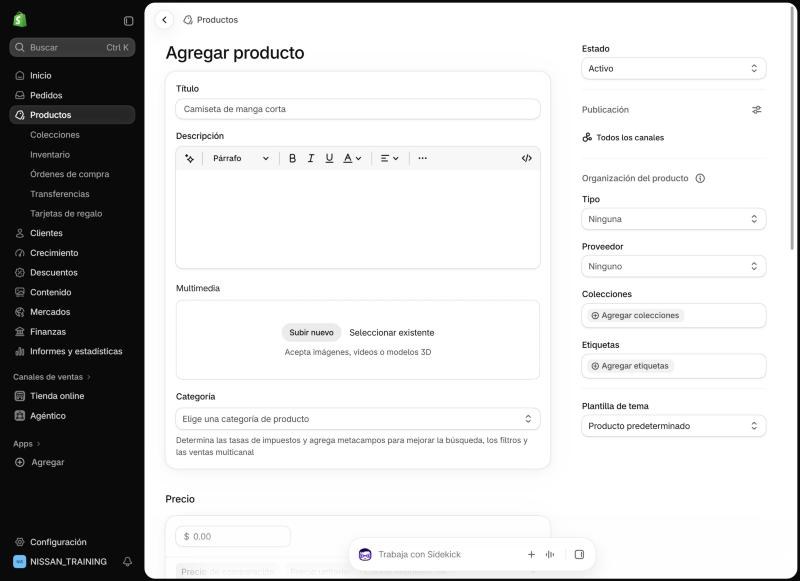Image resolution: width=800 pixels, height=581 pixels.
Task: Open Configuración settings
Action: 72,542
